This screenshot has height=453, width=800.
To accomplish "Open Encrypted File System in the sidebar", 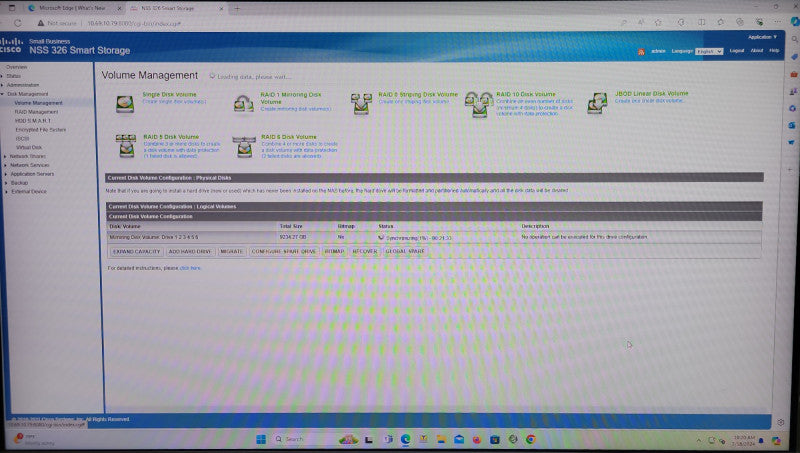I will pyautogui.click(x=41, y=130).
